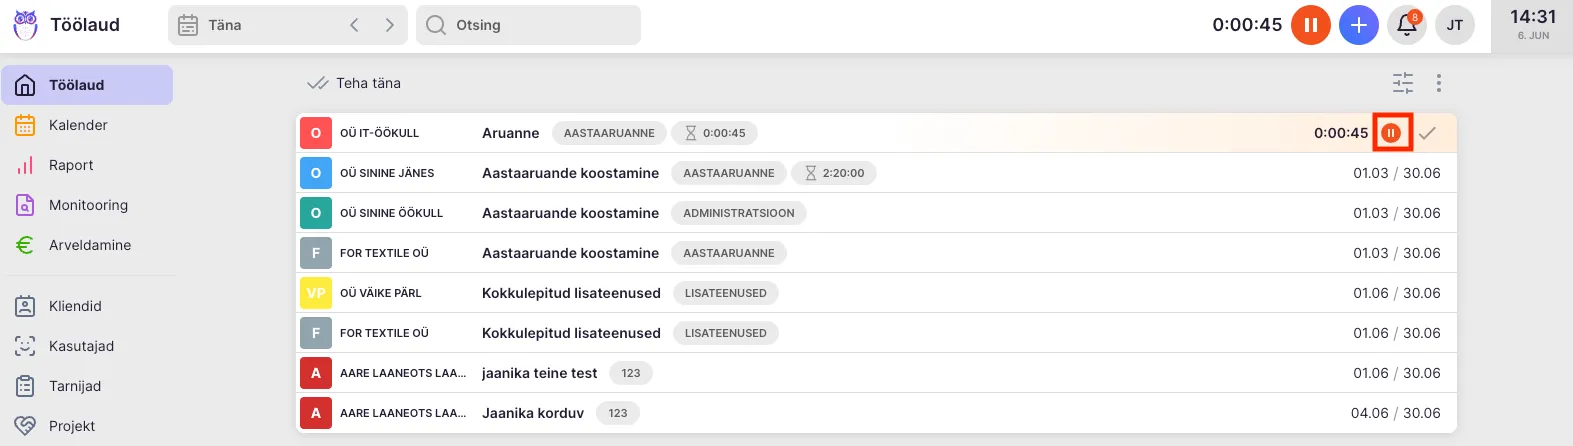This screenshot has width=1573, height=446.
Task: Open the Kliendid clients page
Action: click(75, 306)
